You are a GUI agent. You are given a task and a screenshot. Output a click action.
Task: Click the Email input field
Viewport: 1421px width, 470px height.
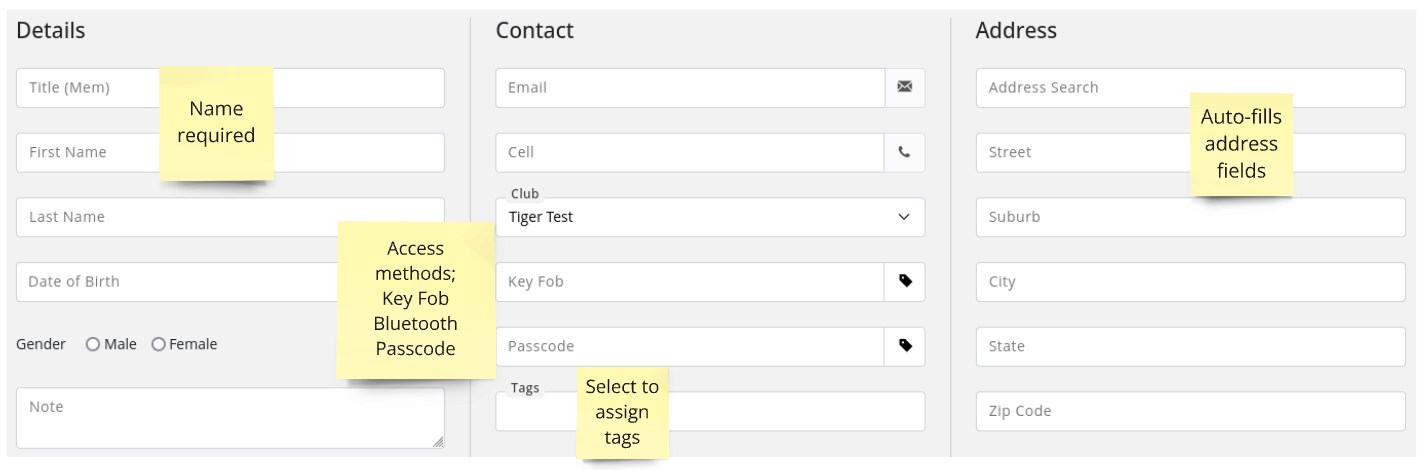pyautogui.click(x=690, y=88)
